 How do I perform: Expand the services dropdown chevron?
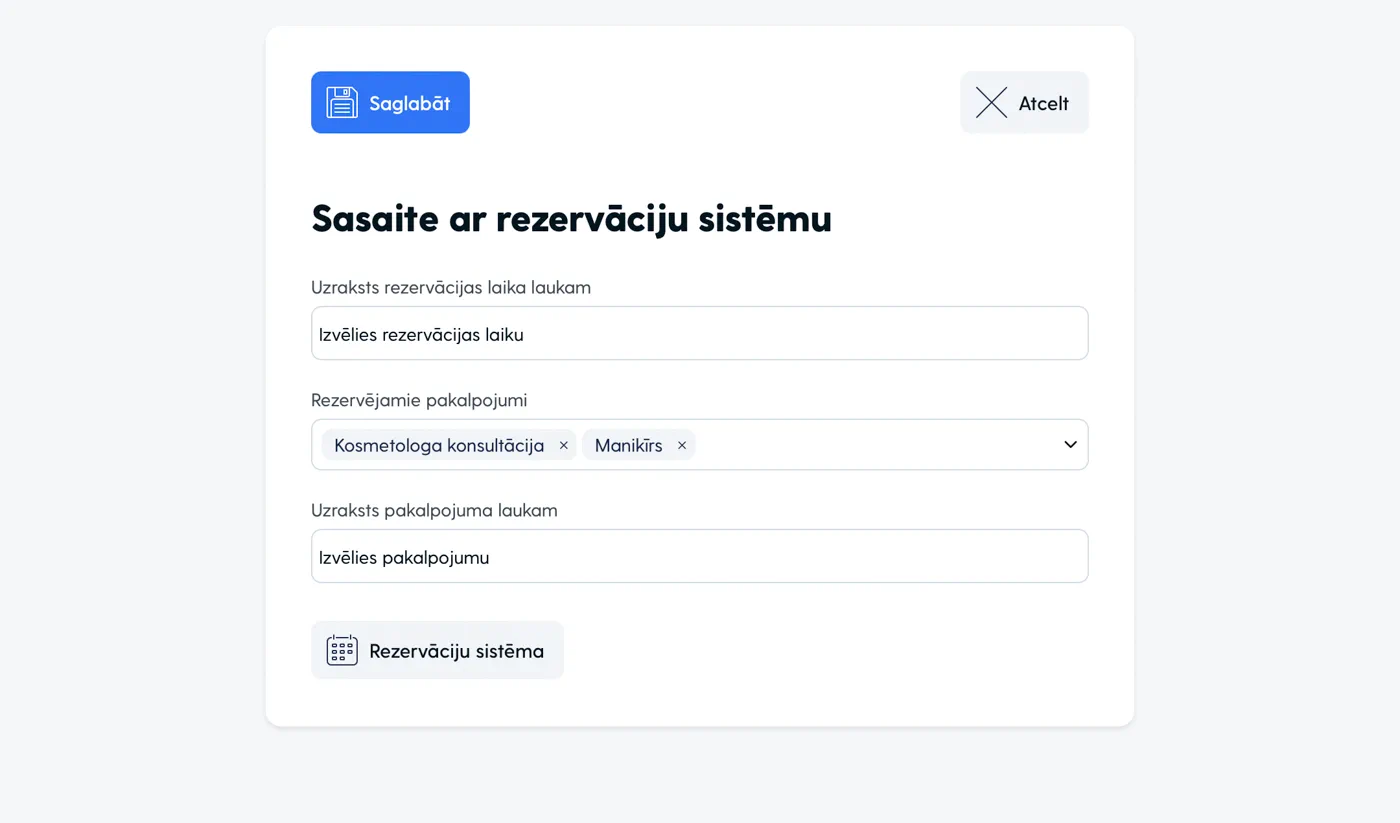(1070, 445)
